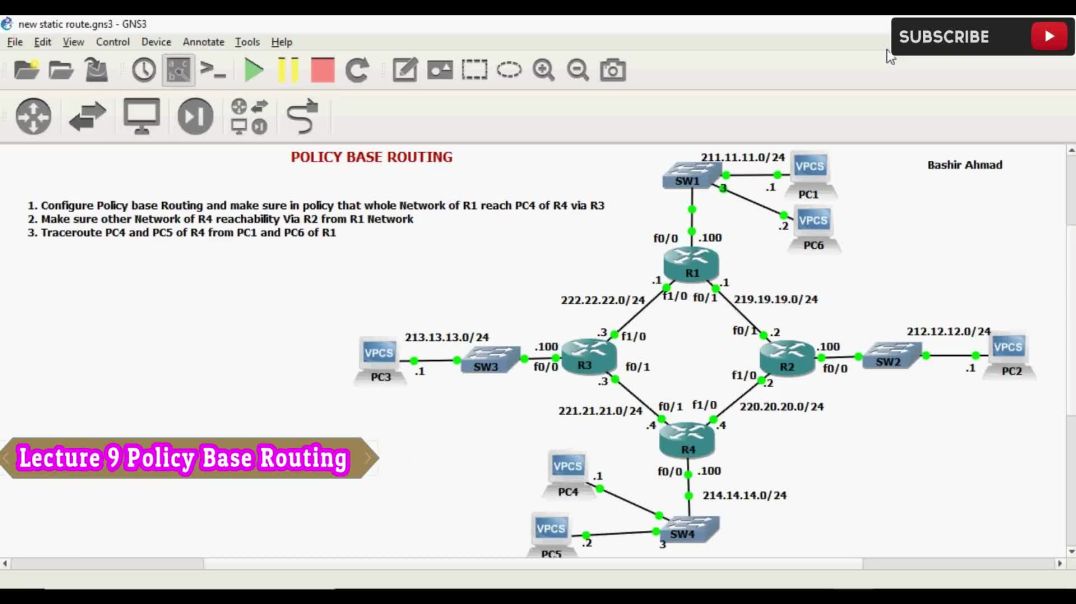Image resolution: width=1076 pixels, height=604 pixels.
Task: Click the Bashir Ahmad text note
Action: 965,165
